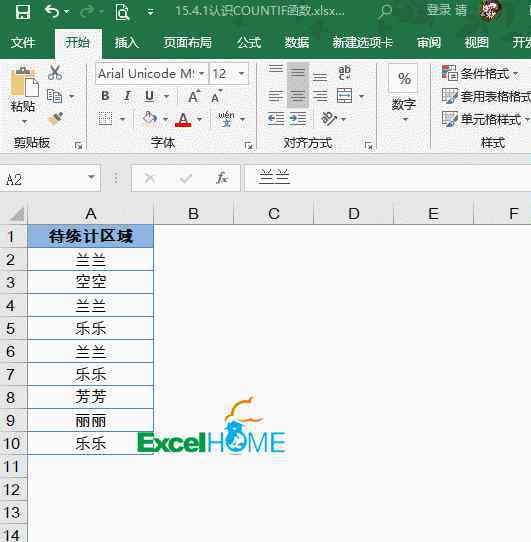Switch to the 页面布局 tab
Screen dimensions: 531x542
coord(187,43)
